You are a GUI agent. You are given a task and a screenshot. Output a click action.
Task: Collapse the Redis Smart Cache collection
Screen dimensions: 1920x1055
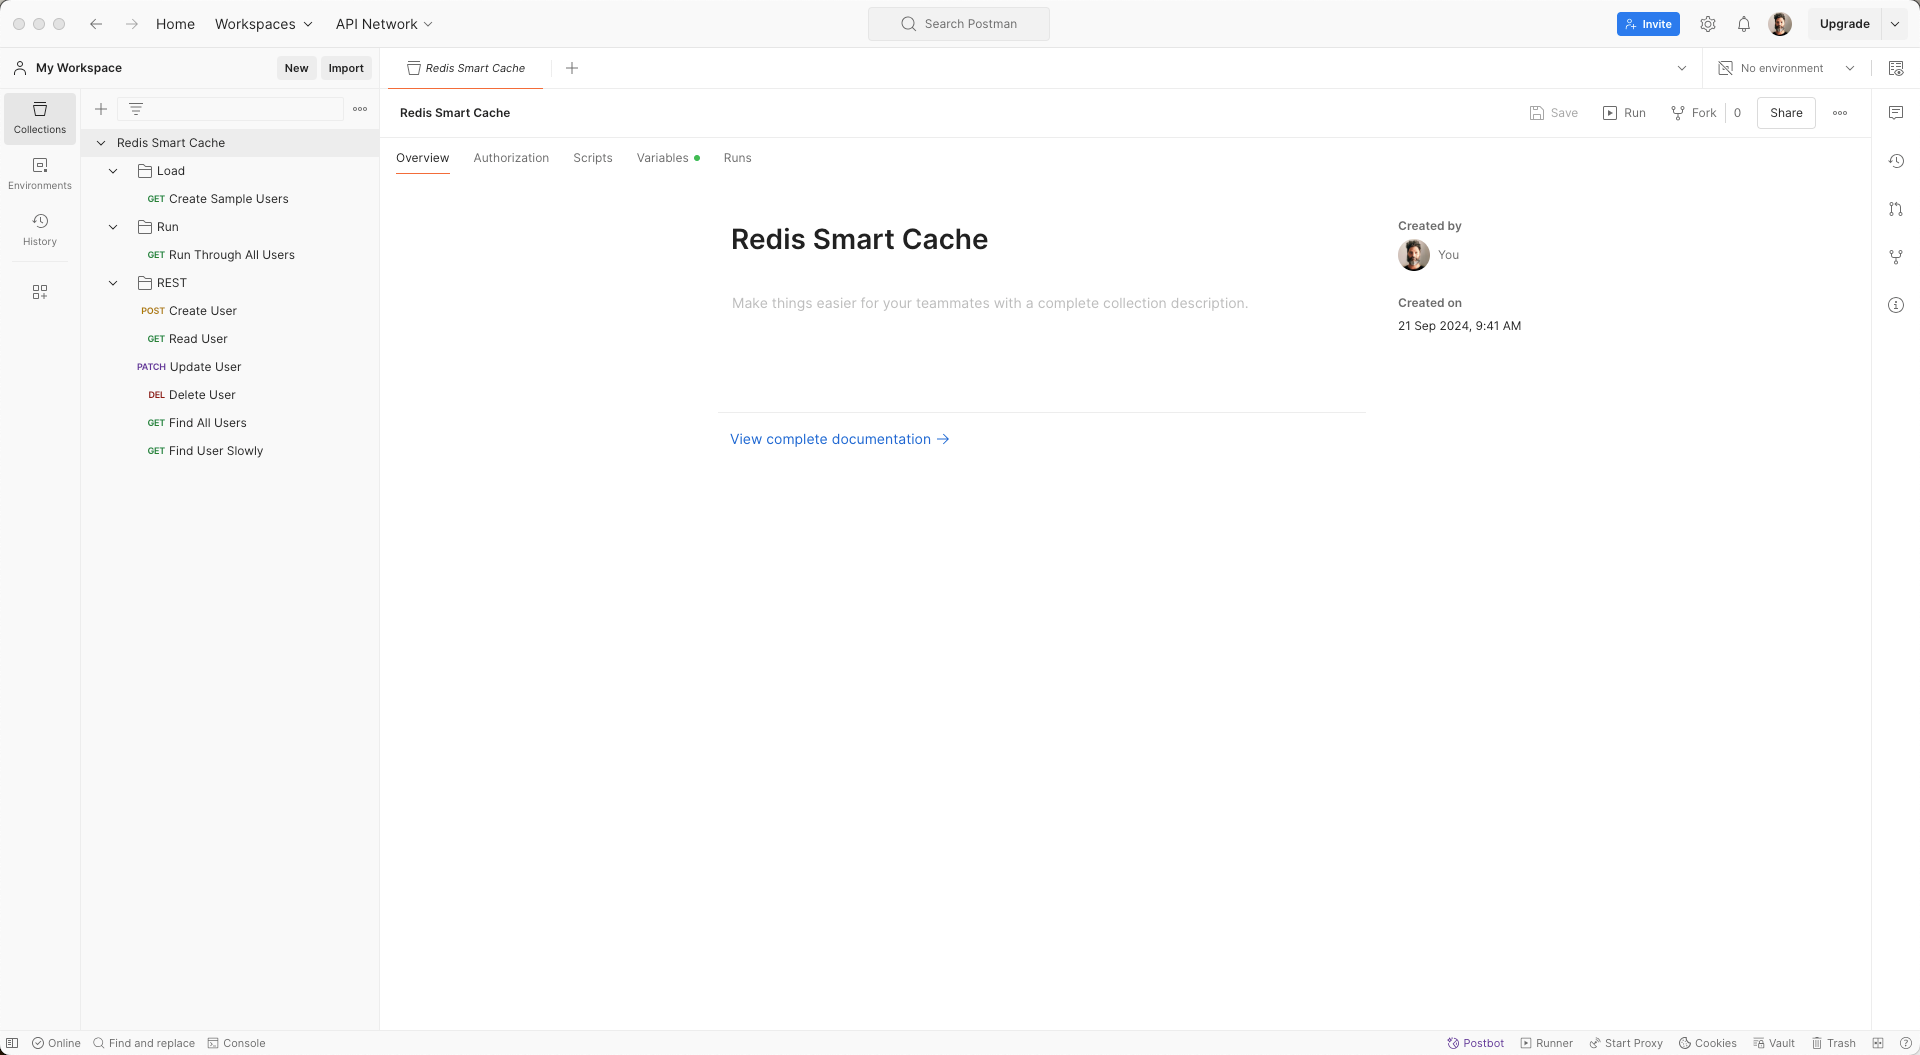pos(101,143)
